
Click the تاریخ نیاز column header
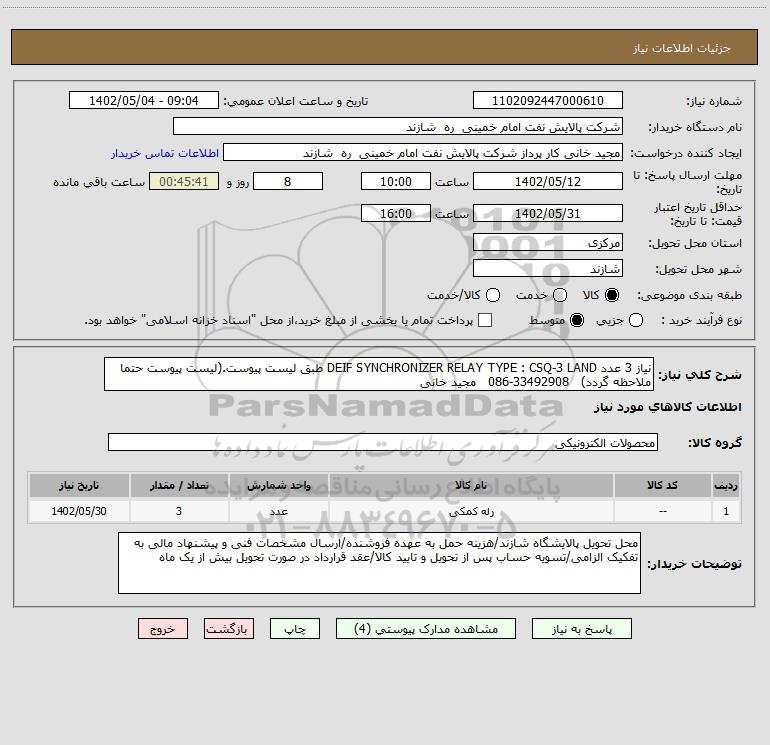[79, 485]
